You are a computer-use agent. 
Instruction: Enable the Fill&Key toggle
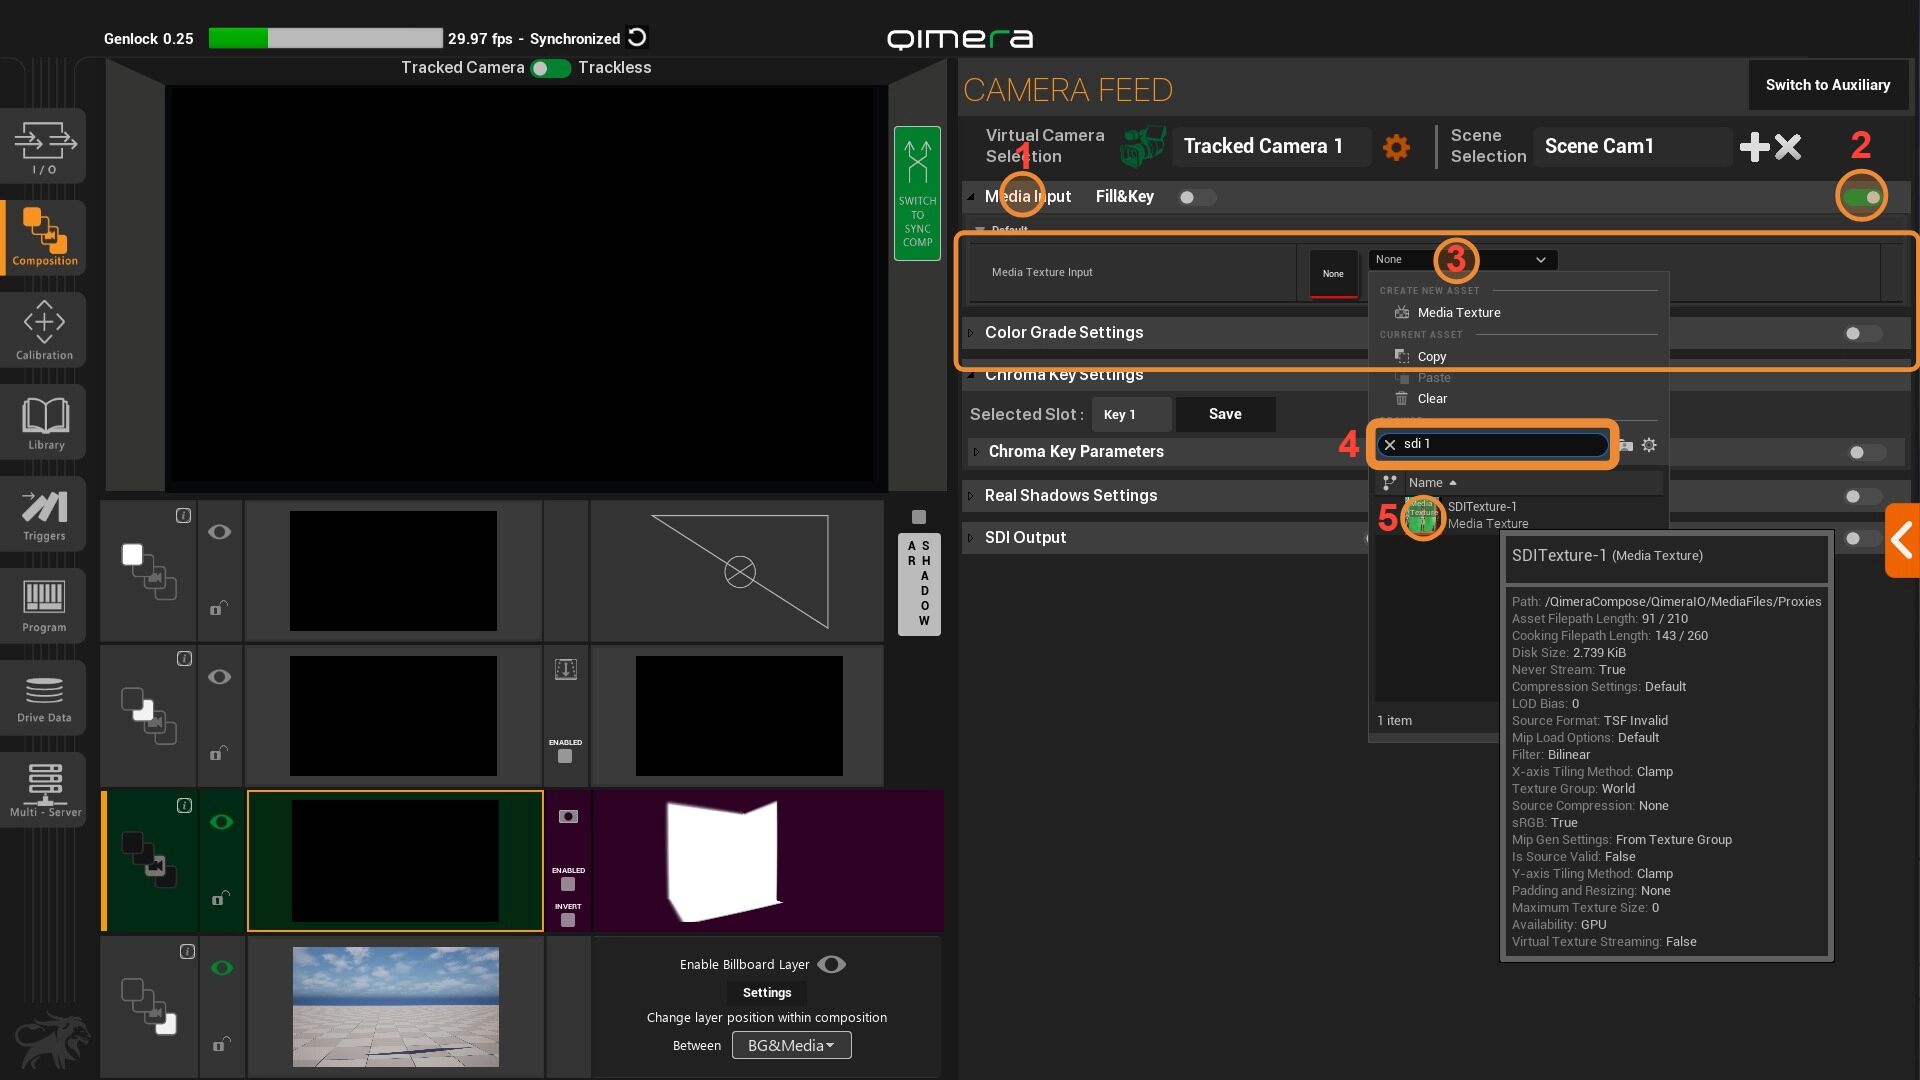pos(1195,197)
